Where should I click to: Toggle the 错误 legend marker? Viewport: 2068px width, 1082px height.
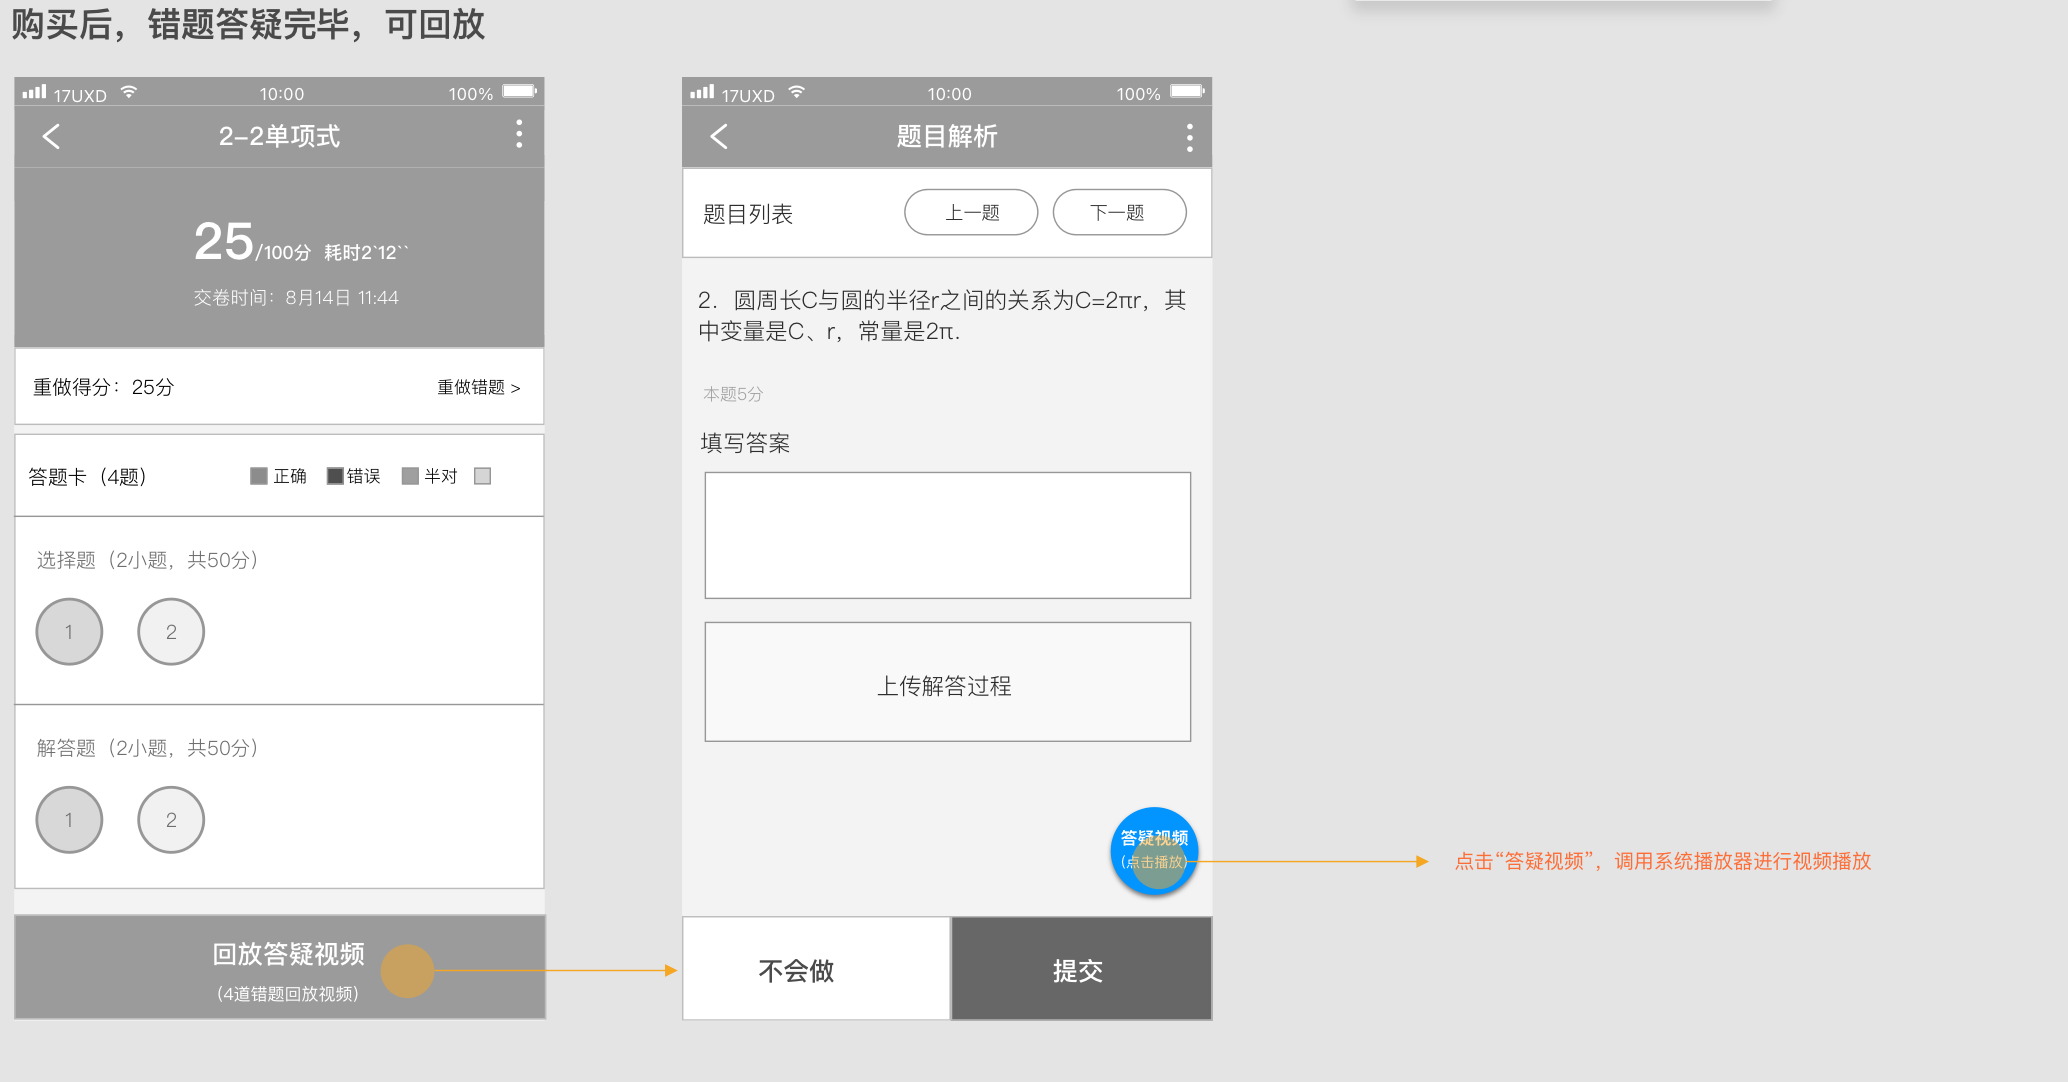coord(335,476)
